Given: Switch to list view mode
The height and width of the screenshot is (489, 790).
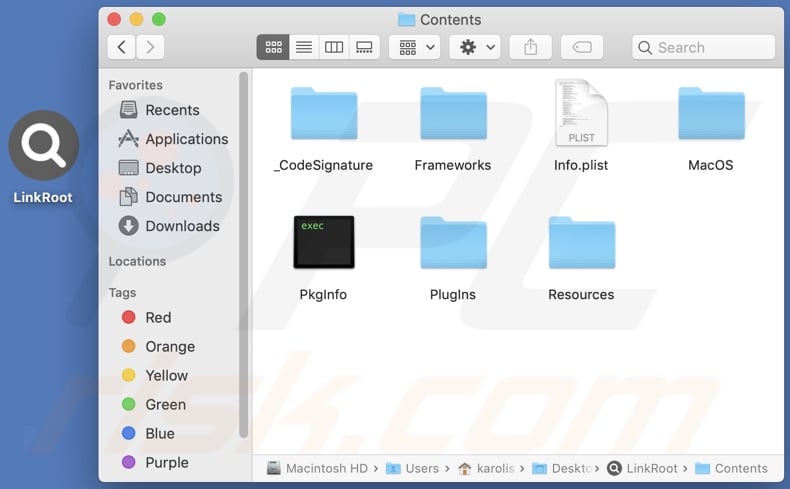Looking at the screenshot, I should point(304,47).
